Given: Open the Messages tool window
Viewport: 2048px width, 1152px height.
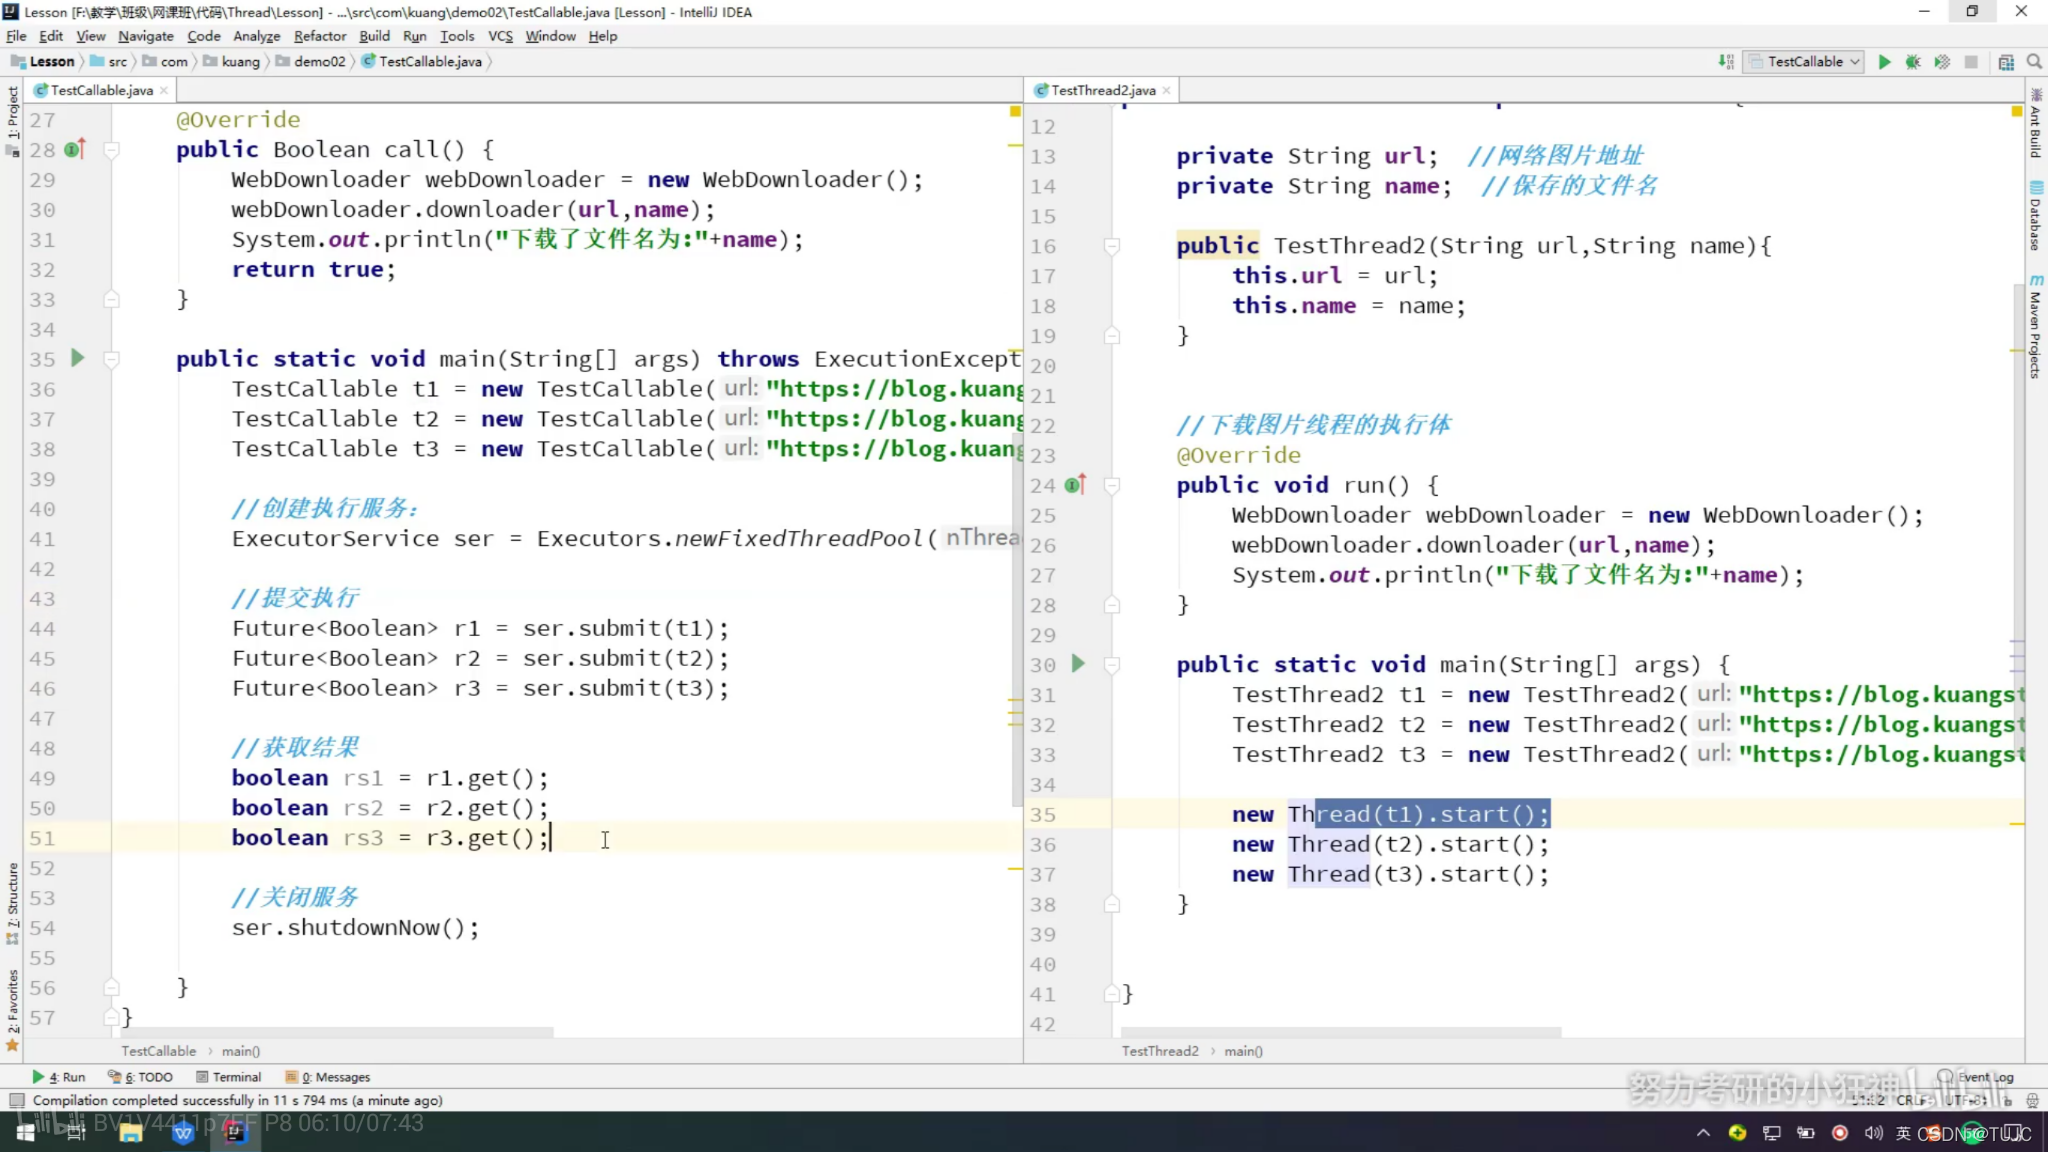Looking at the screenshot, I should click(x=328, y=1077).
